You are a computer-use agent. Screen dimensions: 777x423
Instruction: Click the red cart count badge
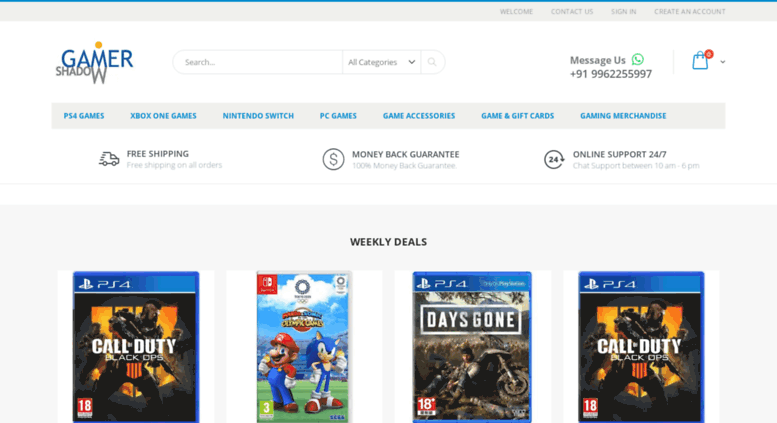point(709,53)
